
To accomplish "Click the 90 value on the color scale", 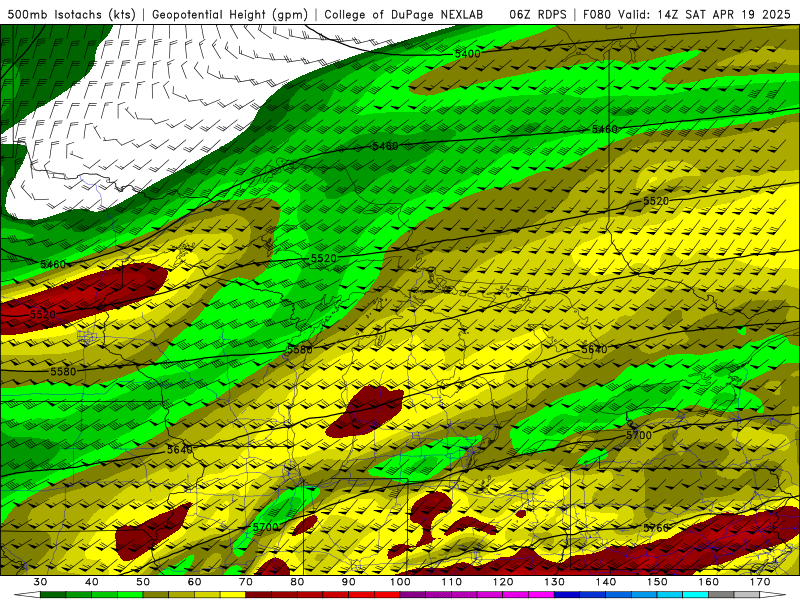I will (x=348, y=582).
